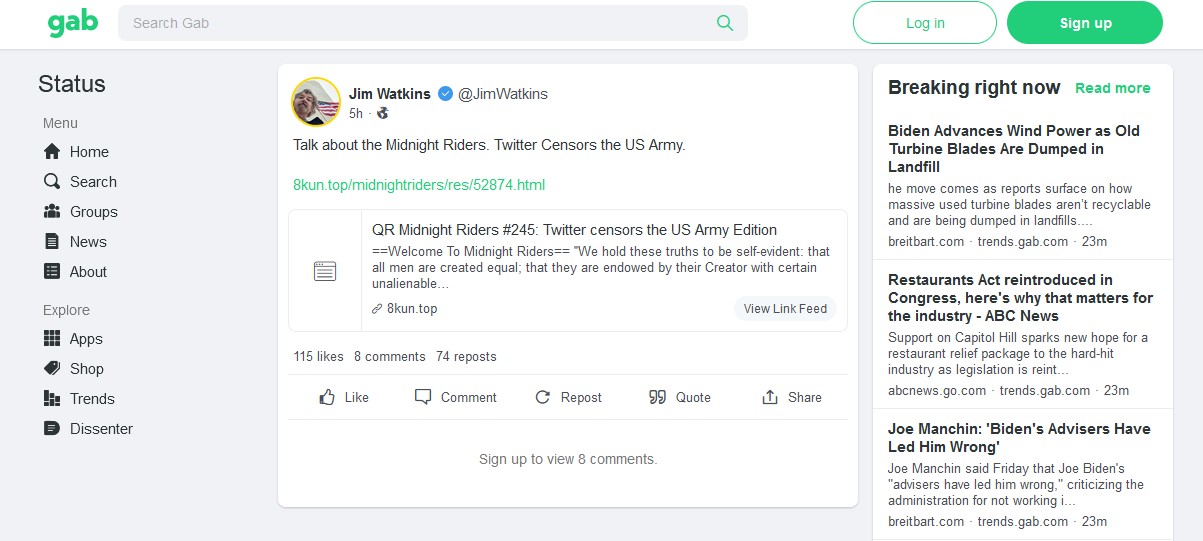Click the Like label under the post
The width and height of the screenshot is (1203, 541).
tap(357, 397)
